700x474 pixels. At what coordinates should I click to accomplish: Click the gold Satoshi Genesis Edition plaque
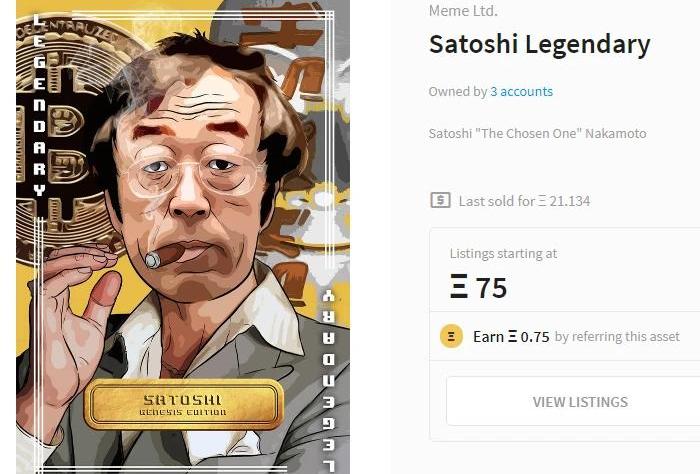point(184,405)
